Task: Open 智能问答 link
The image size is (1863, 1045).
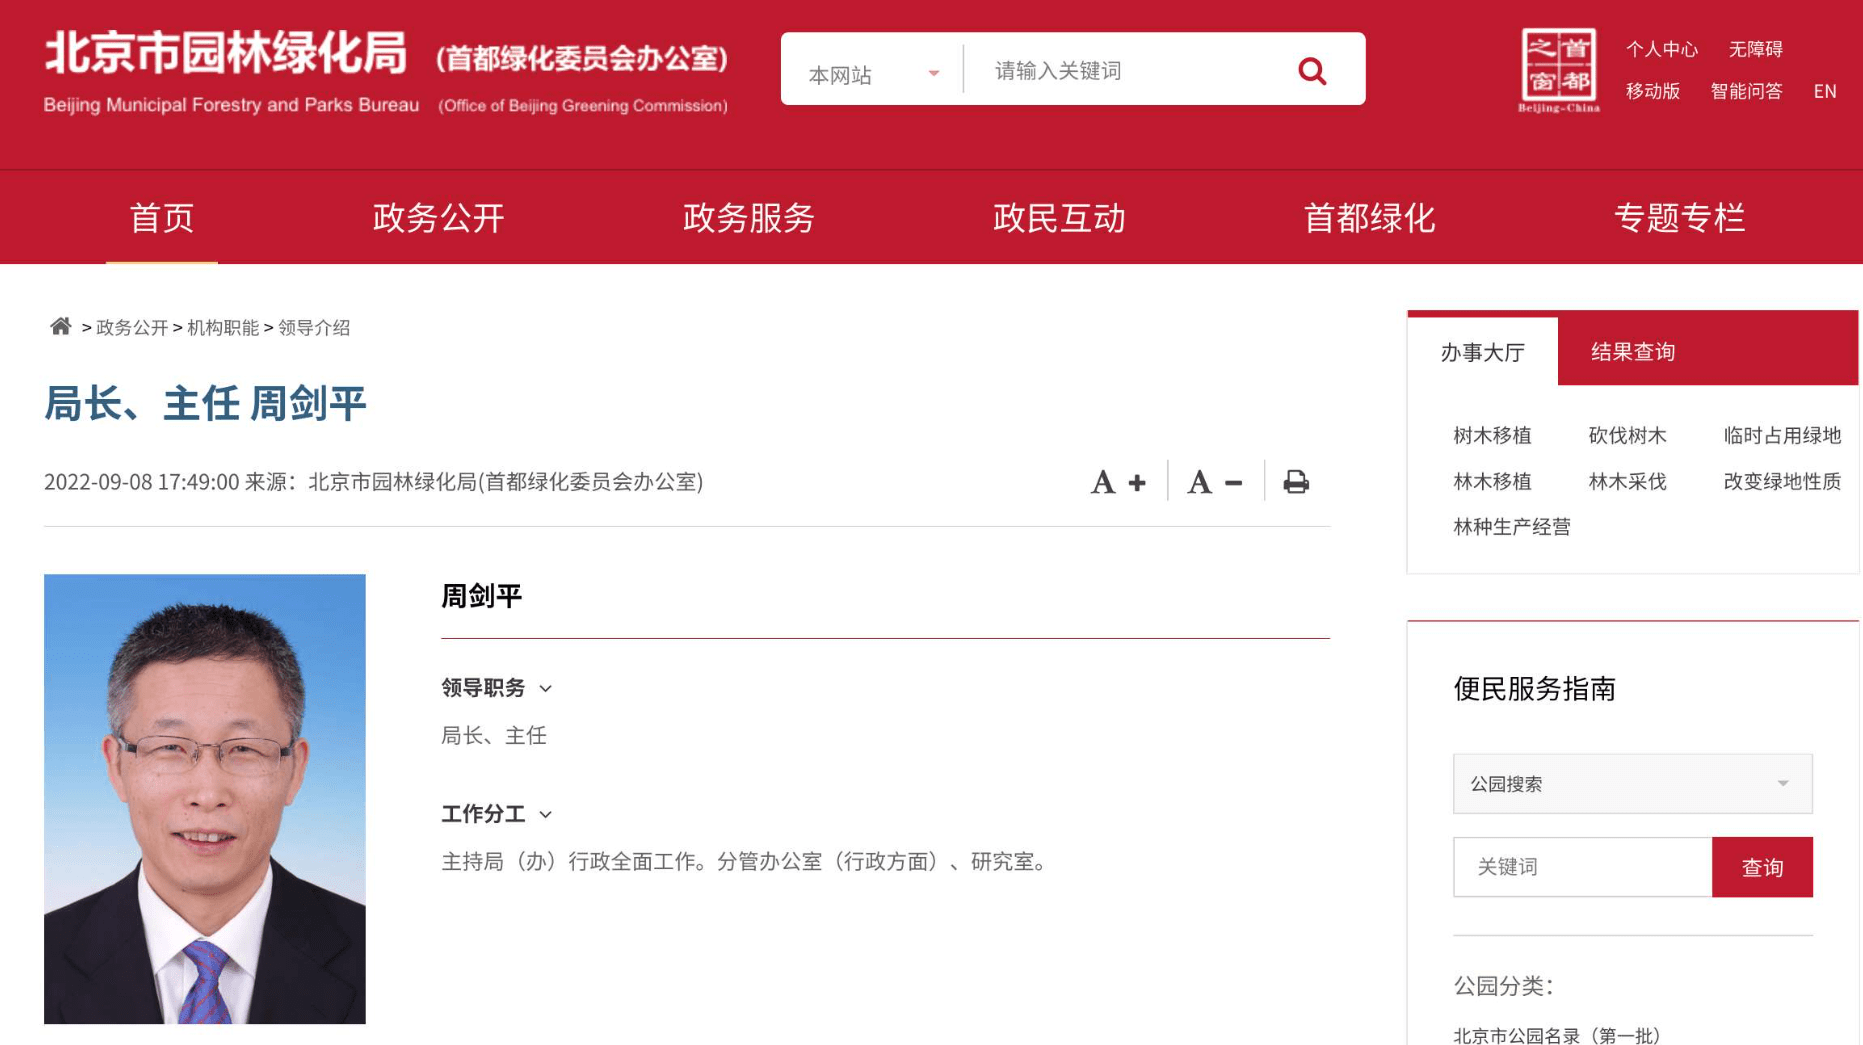Action: 1747,91
